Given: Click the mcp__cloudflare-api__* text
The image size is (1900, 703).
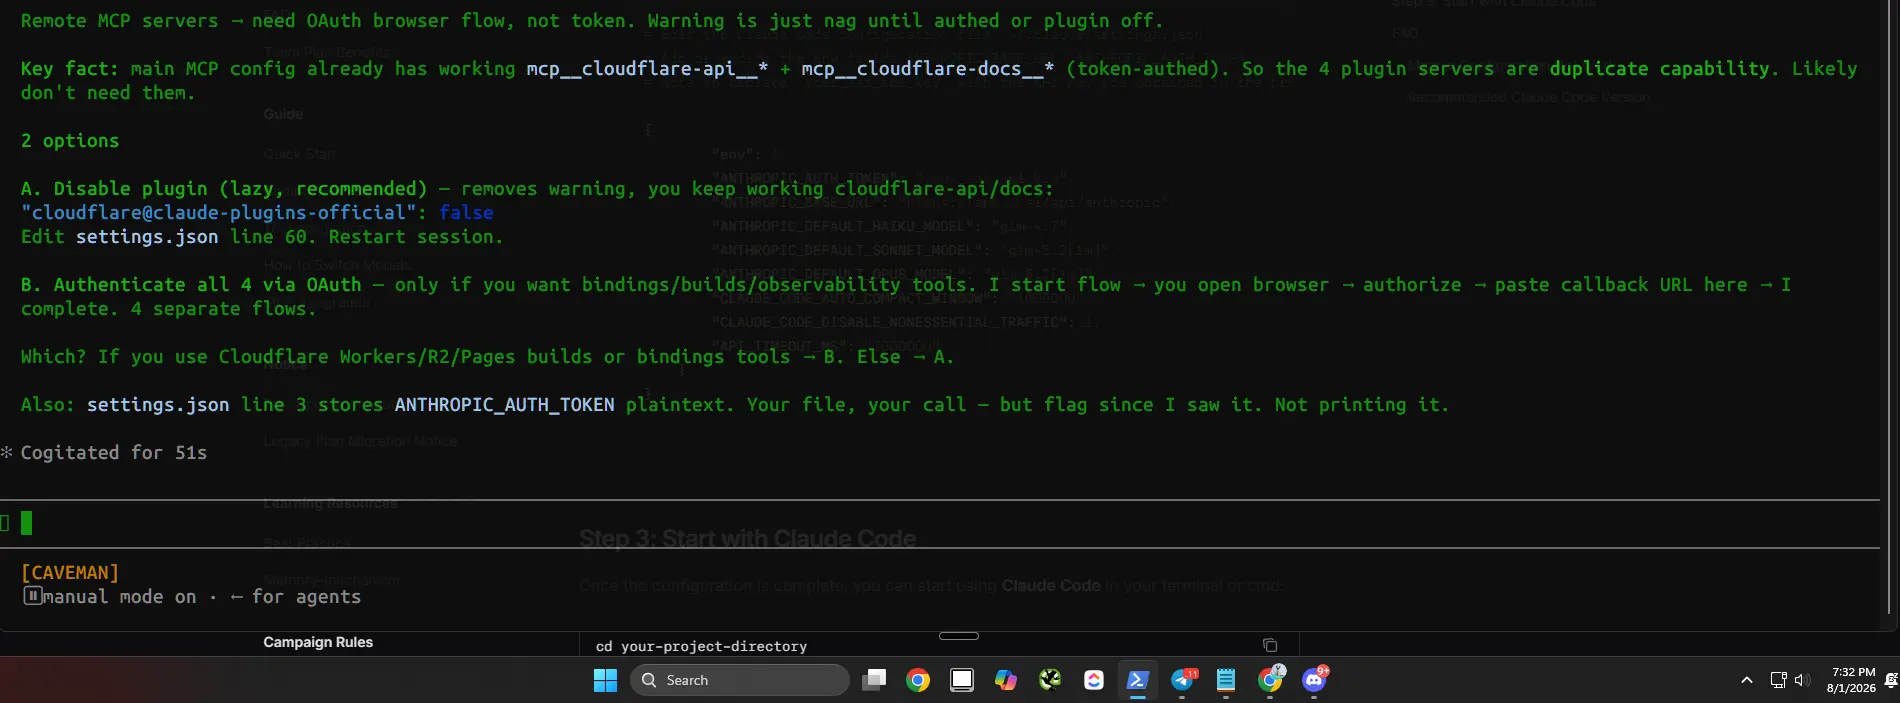Looking at the screenshot, I should (x=648, y=69).
